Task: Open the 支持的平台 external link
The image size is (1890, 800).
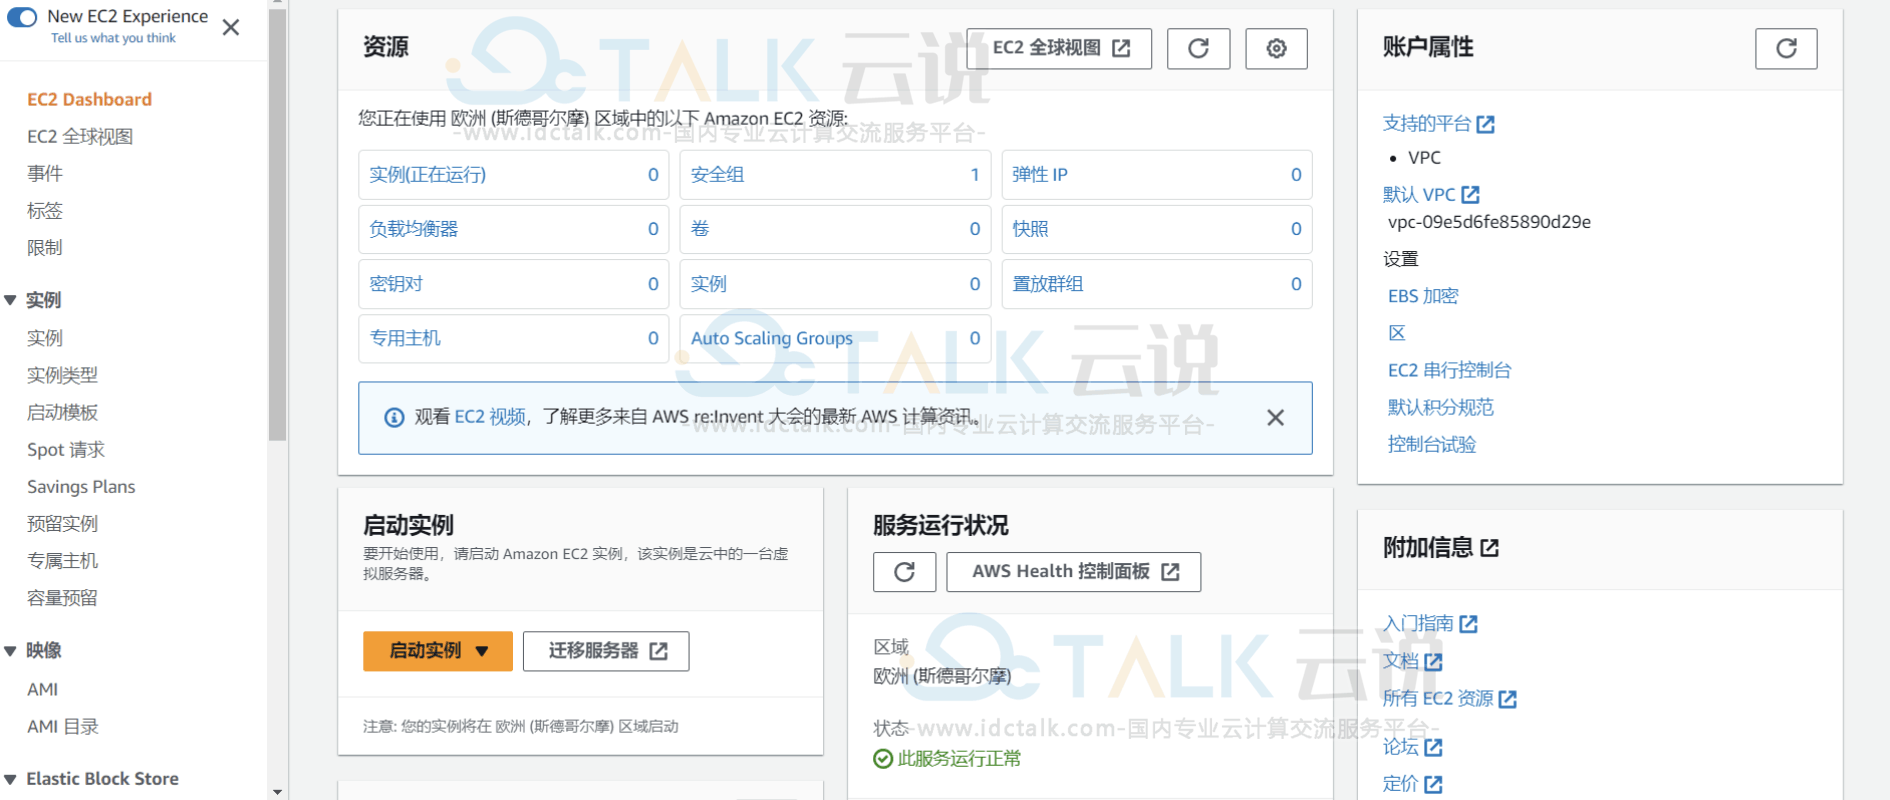Action: 1438,124
